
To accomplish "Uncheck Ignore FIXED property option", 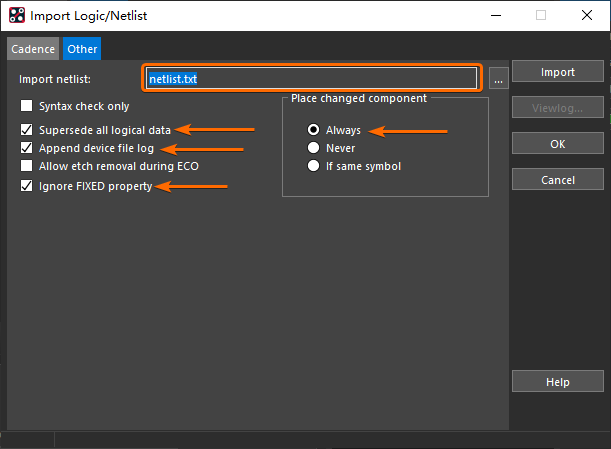I will (x=27, y=186).
